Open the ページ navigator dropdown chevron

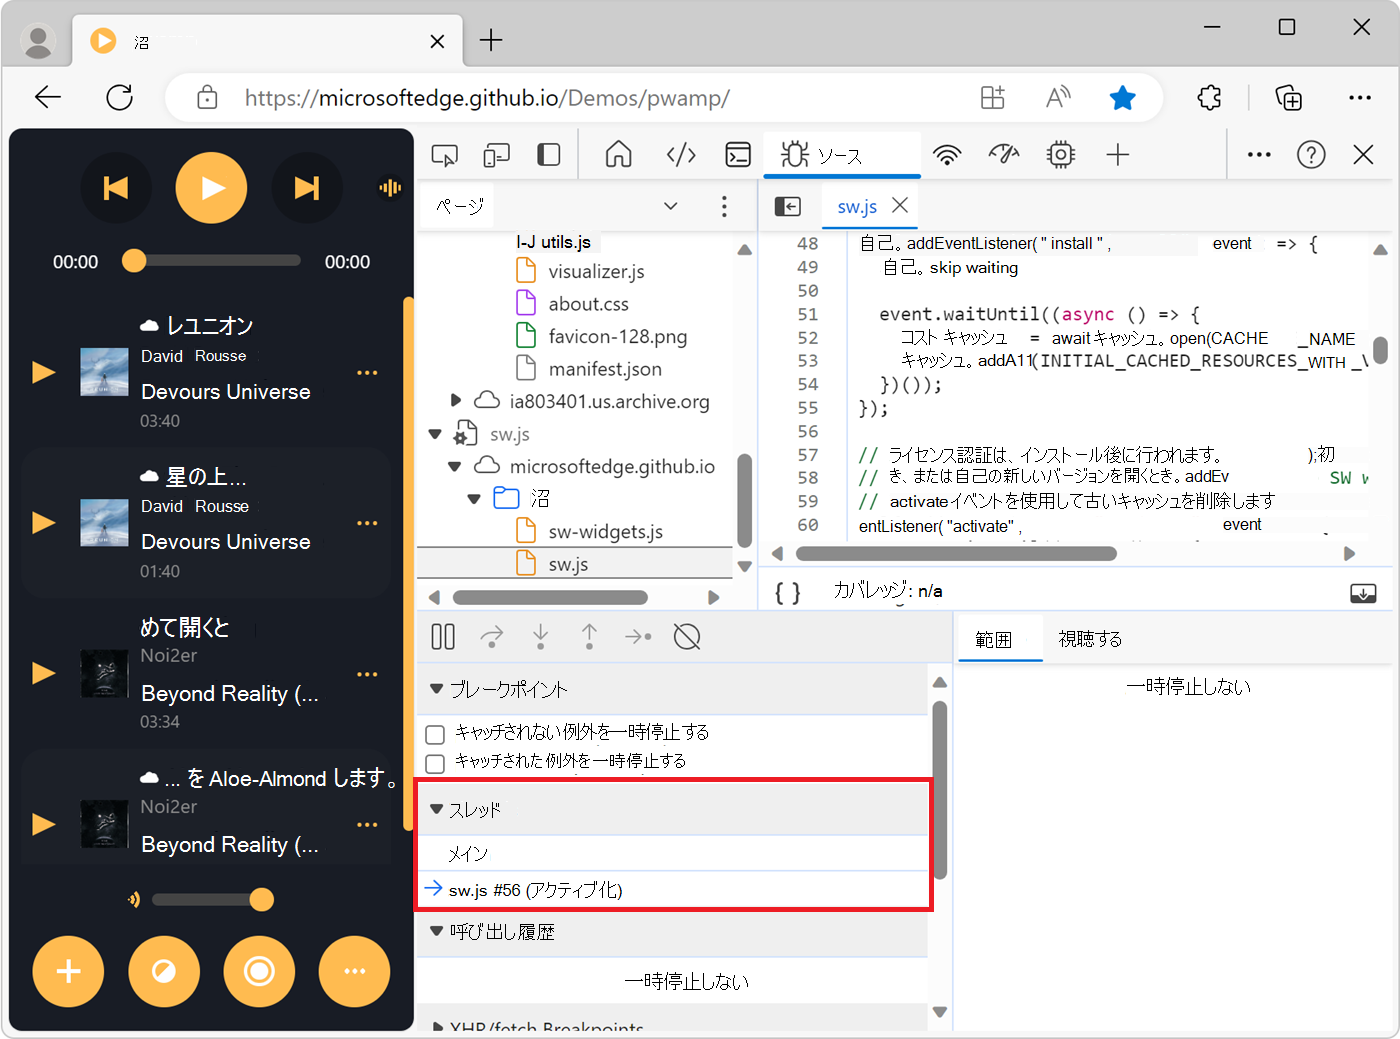click(x=671, y=206)
